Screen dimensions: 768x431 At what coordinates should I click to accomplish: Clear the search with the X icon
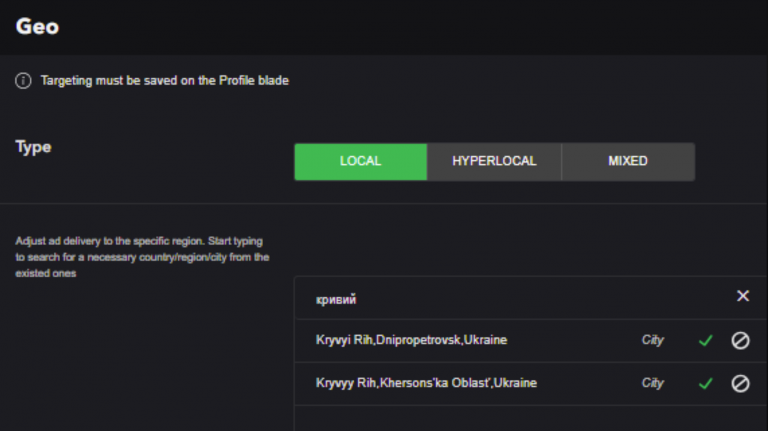click(x=743, y=296)
